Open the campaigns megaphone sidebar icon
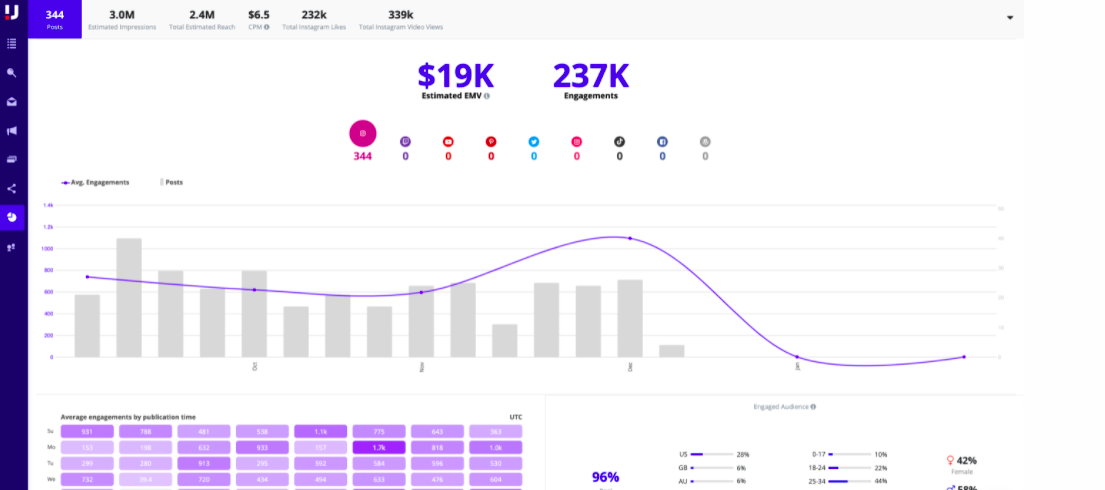This screenshot has width=1105, height=490. click(11, 130)
